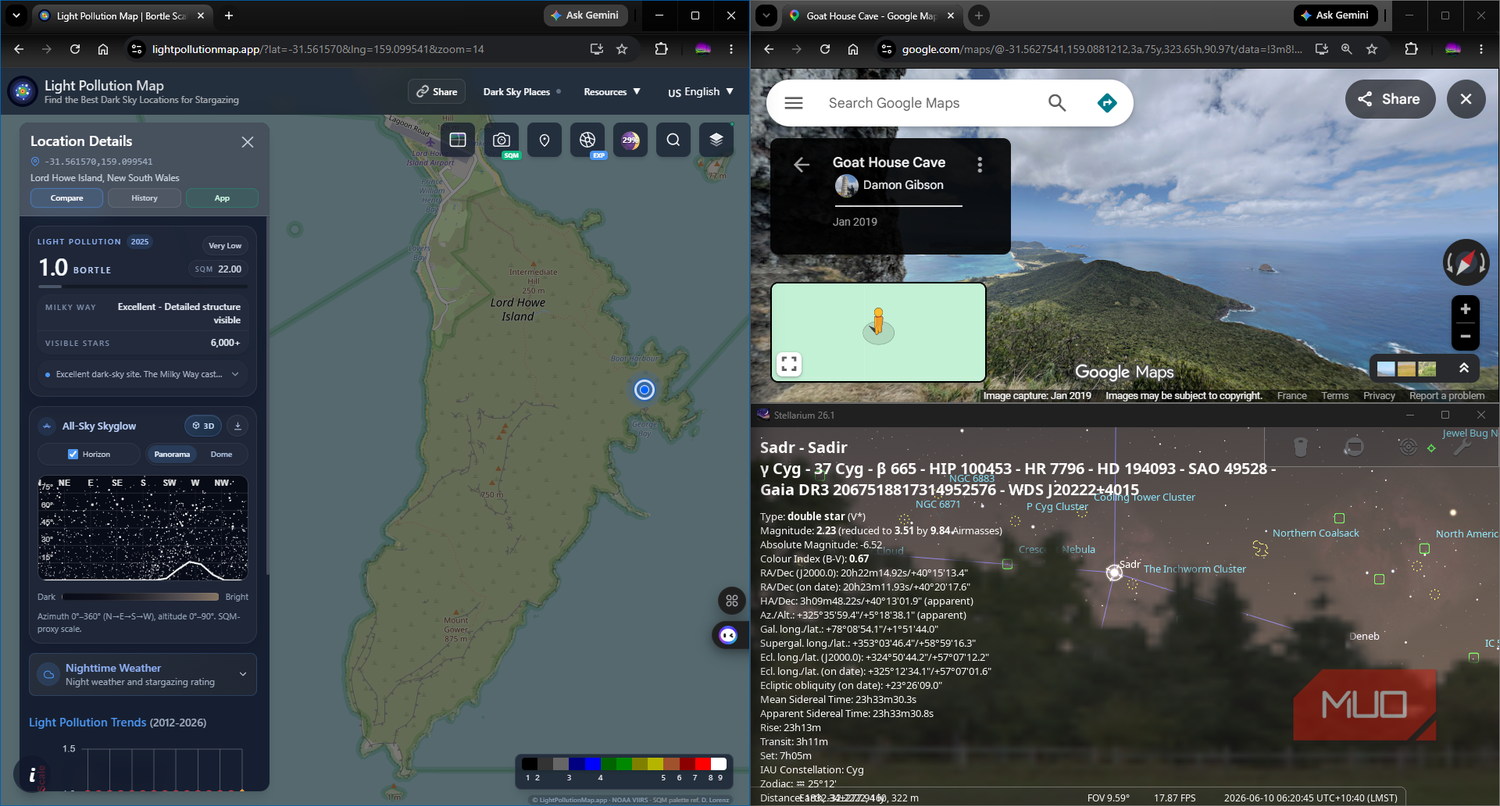The width and height of the screenshot is (1500, 806).
Task: Click the Google Maps Share button
Action: tap(1390, 99)
